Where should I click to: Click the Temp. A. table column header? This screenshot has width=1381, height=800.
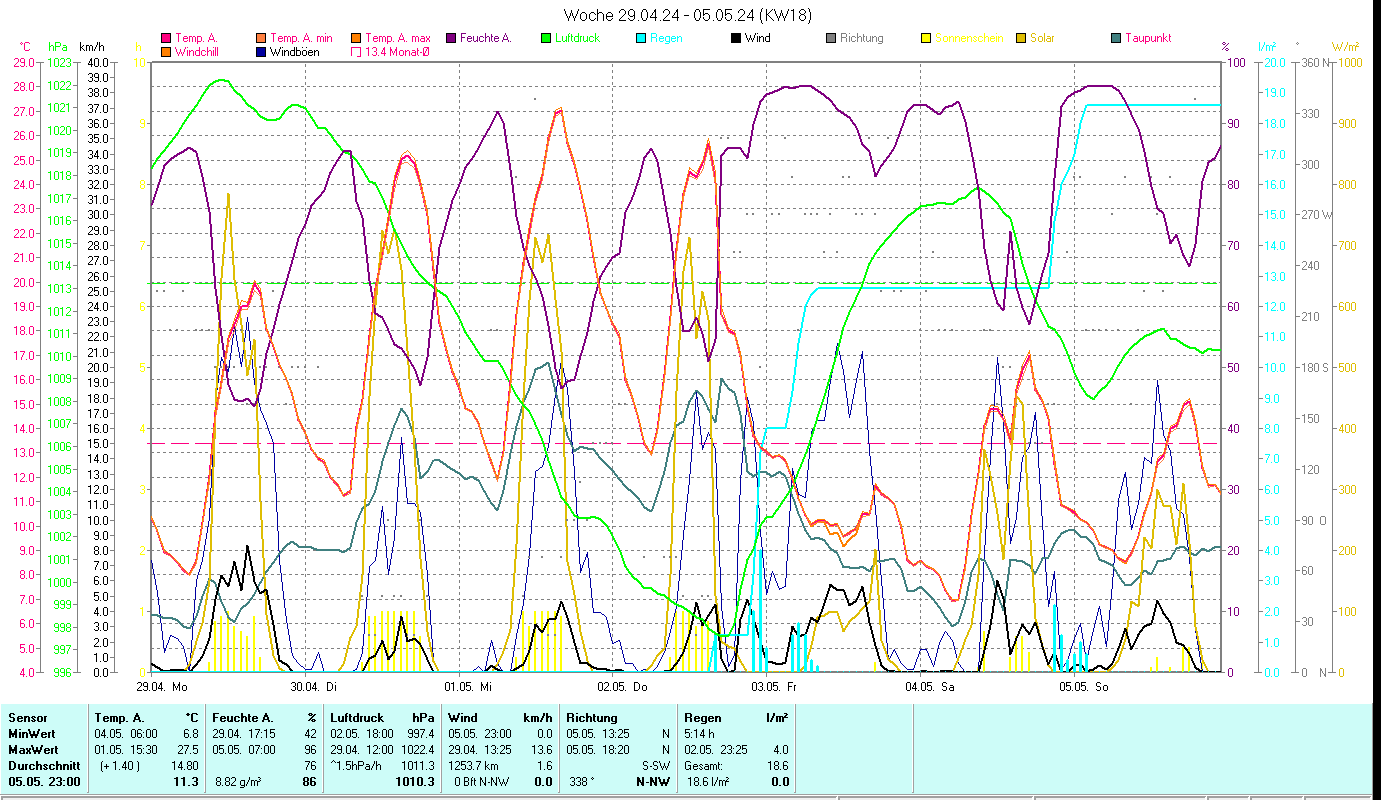pos(120,717)
